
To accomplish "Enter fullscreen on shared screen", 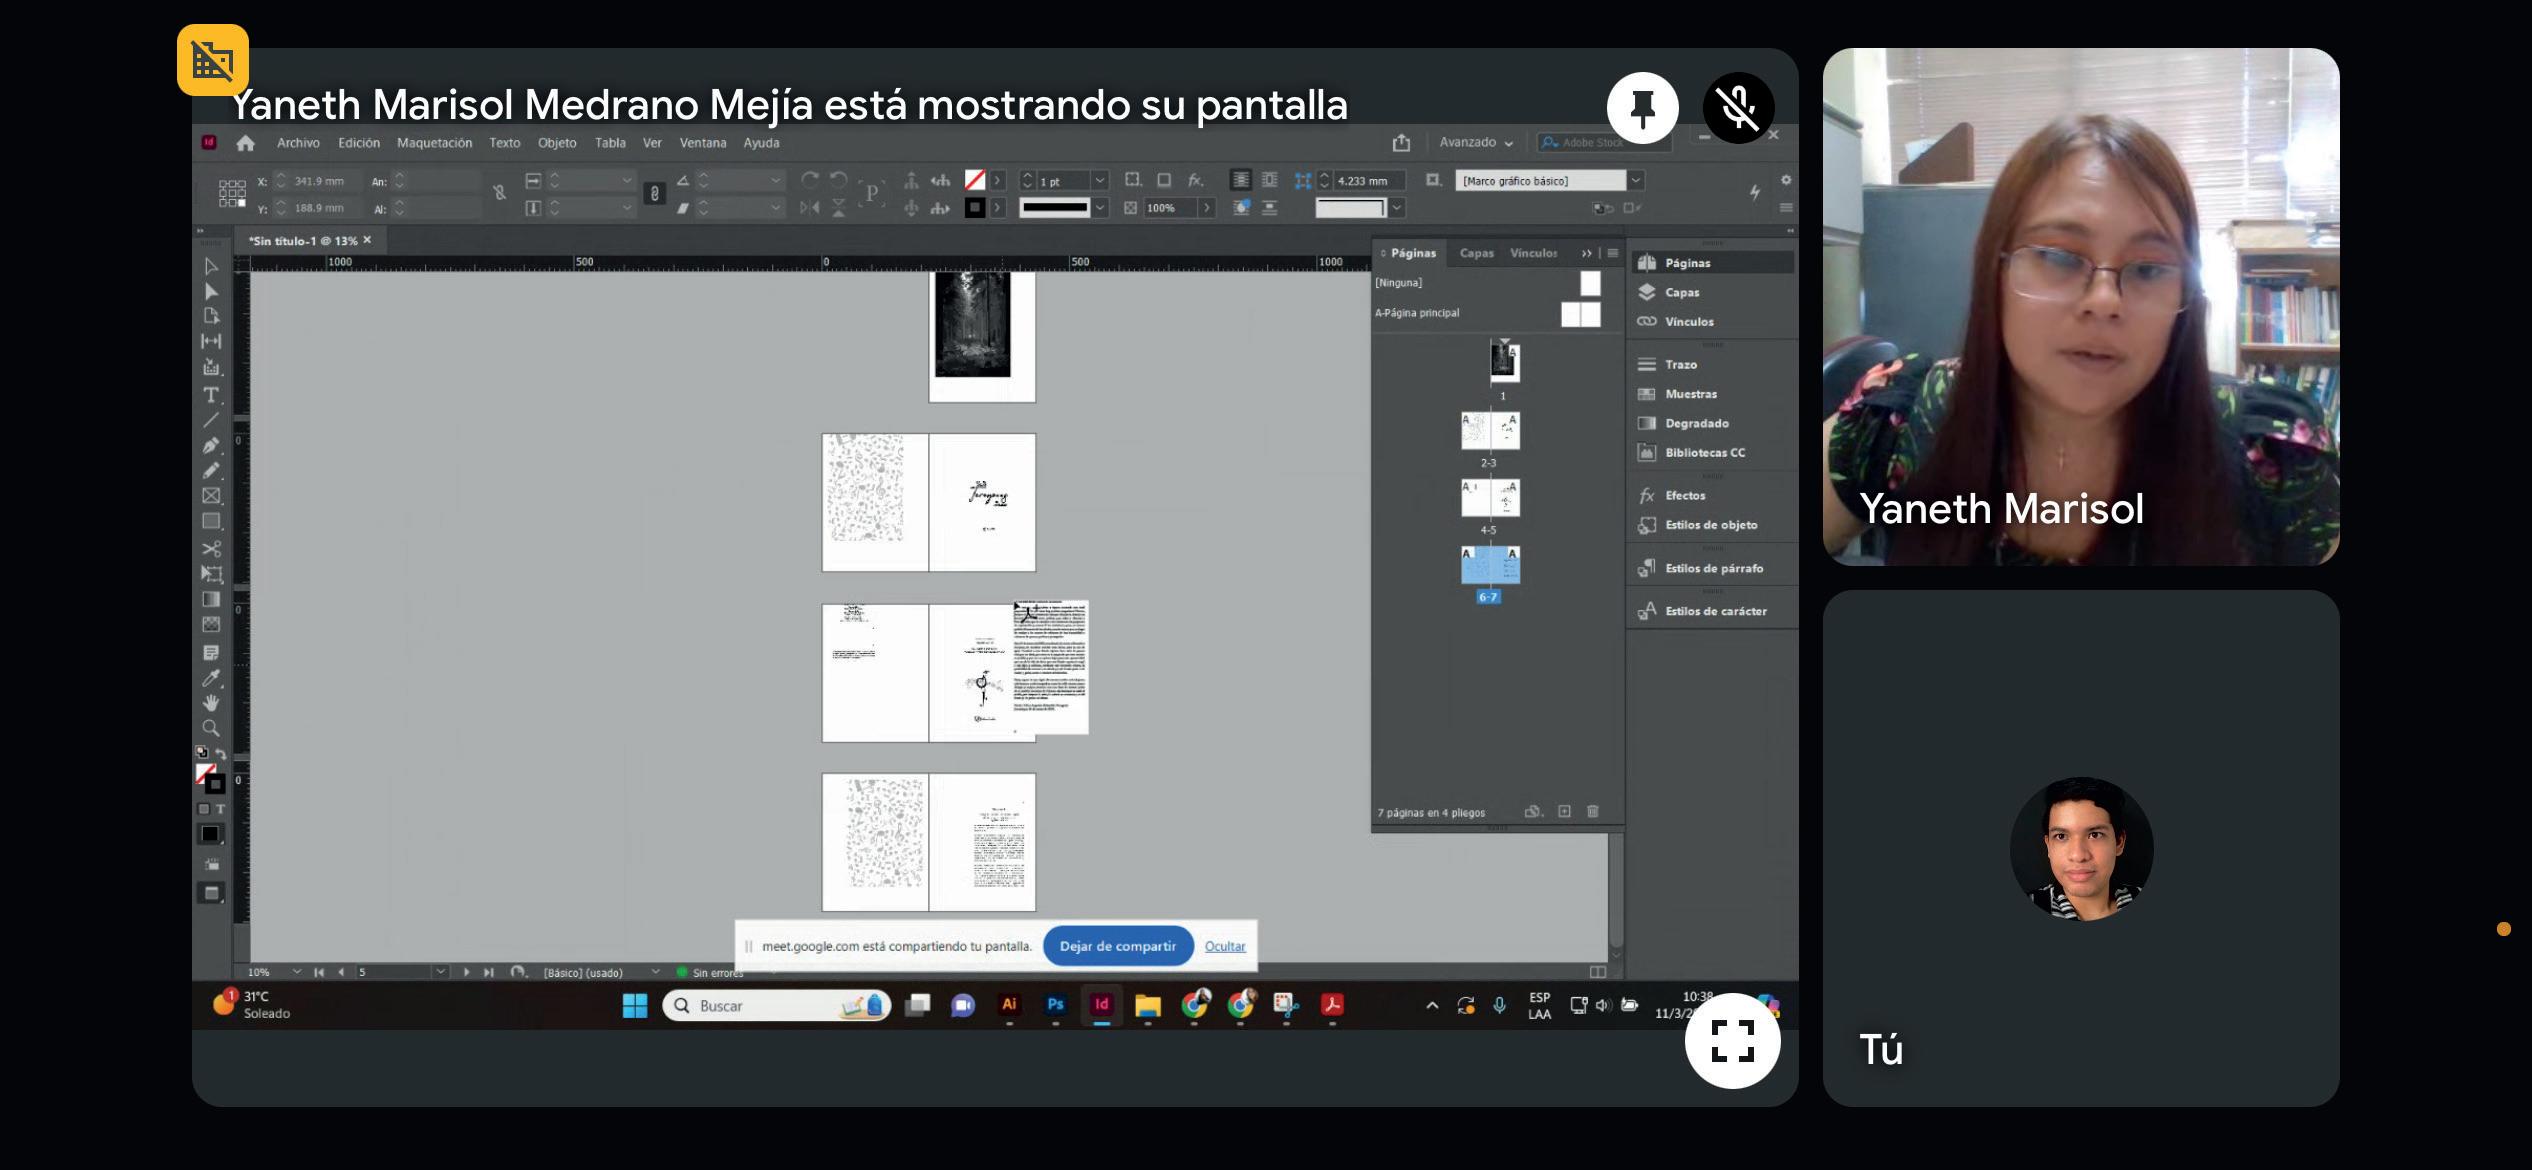I will click(x=1732, y=1040).
